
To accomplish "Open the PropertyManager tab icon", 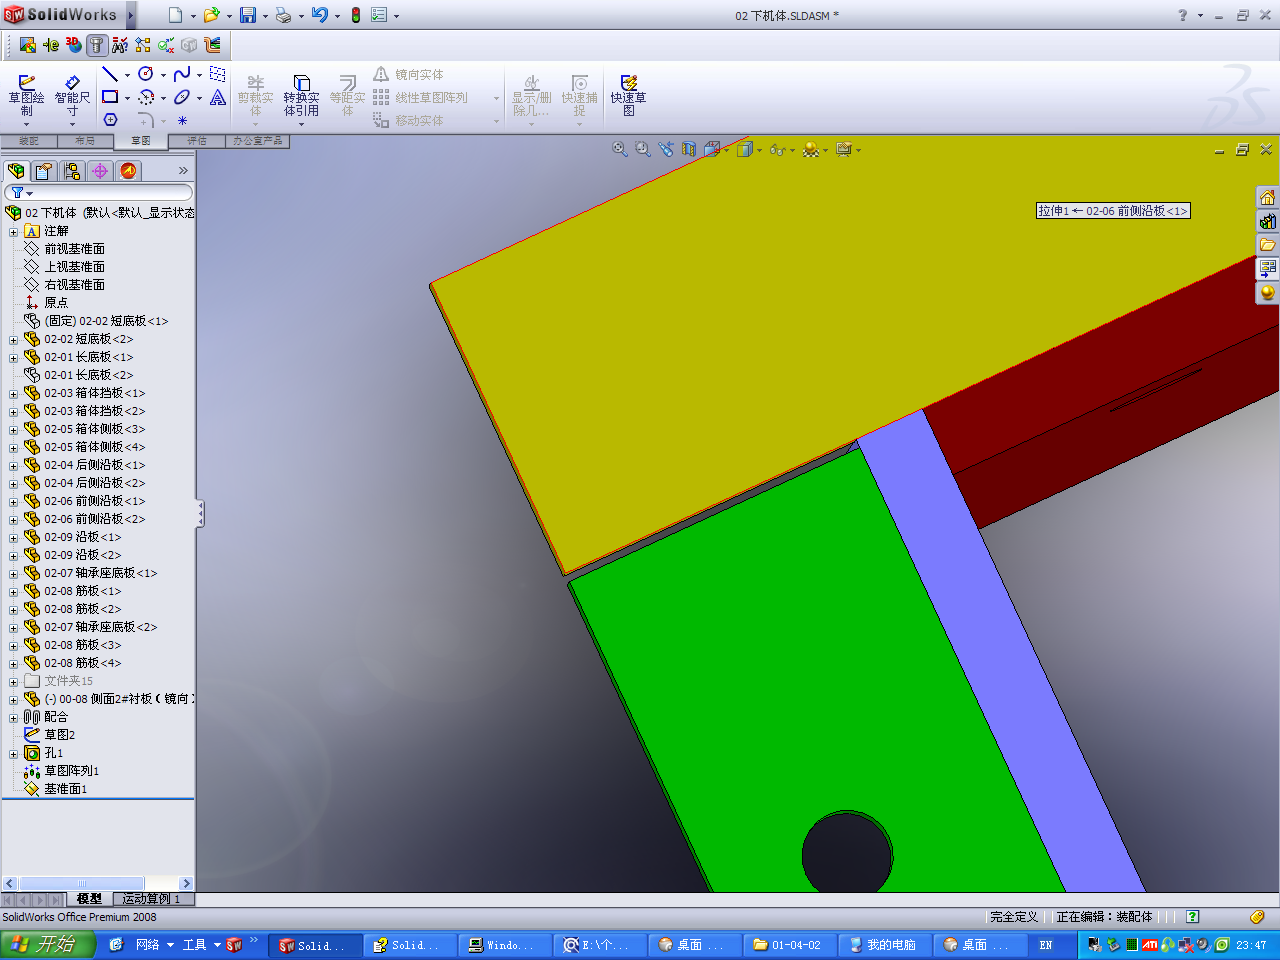I will pos(44,171).
